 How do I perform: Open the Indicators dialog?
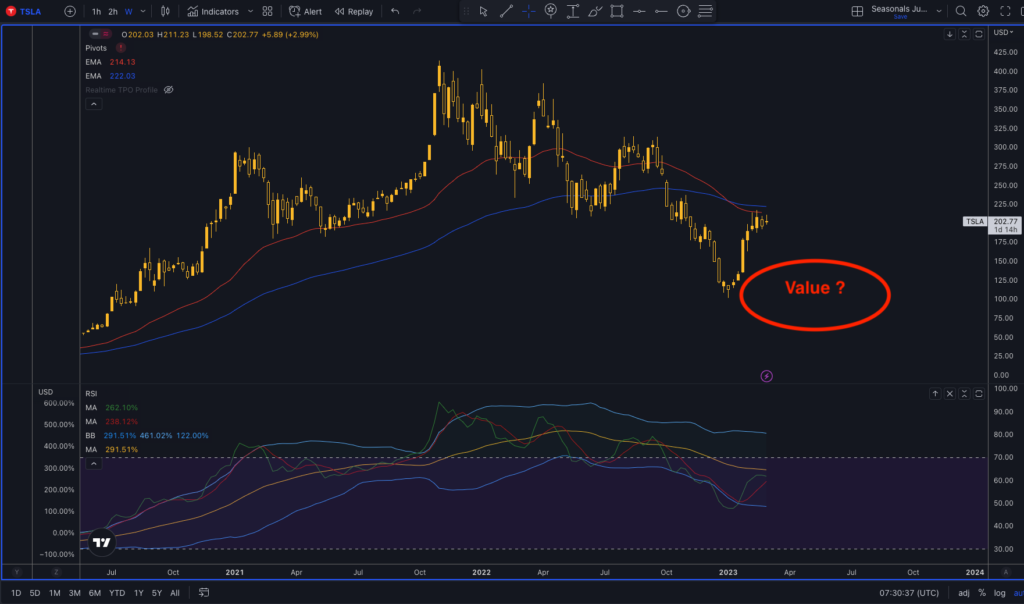pos(213,11)
